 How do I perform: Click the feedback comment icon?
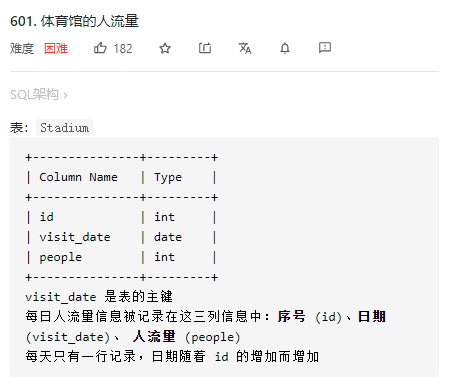[x=325, y=48]
